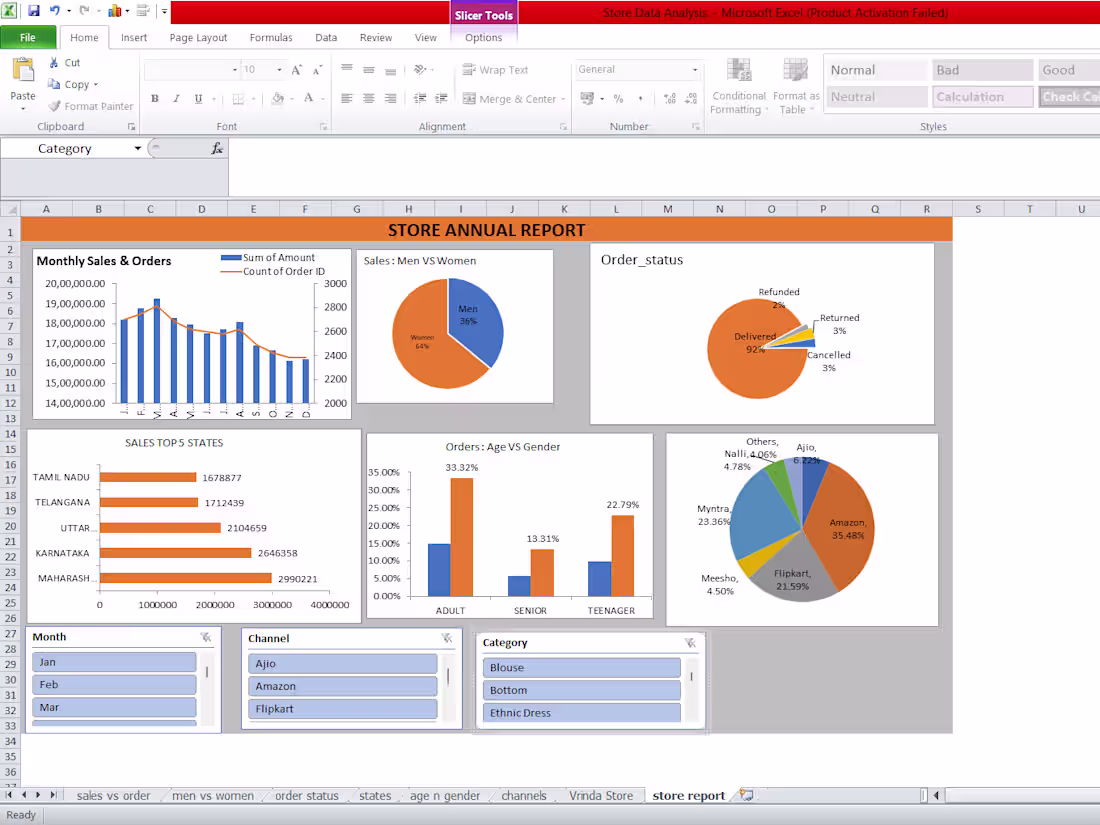Click the Decrease Decimal icon
The height and width of the screenshot is (825, 1100).
[x=691, y=98]
